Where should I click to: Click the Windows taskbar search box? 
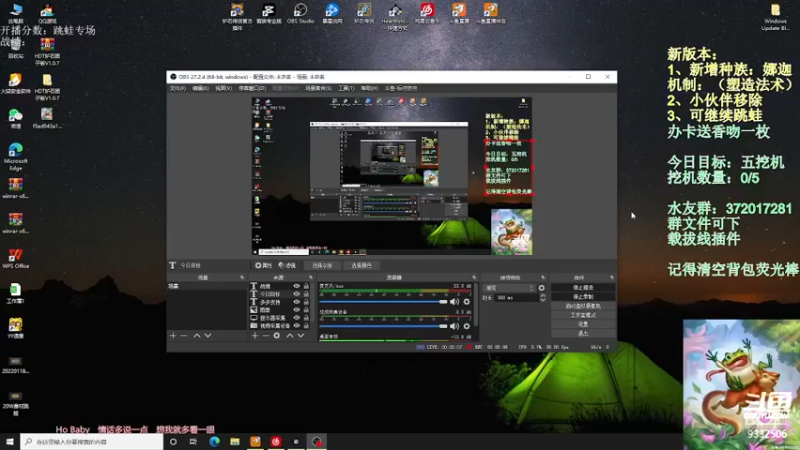92,441
